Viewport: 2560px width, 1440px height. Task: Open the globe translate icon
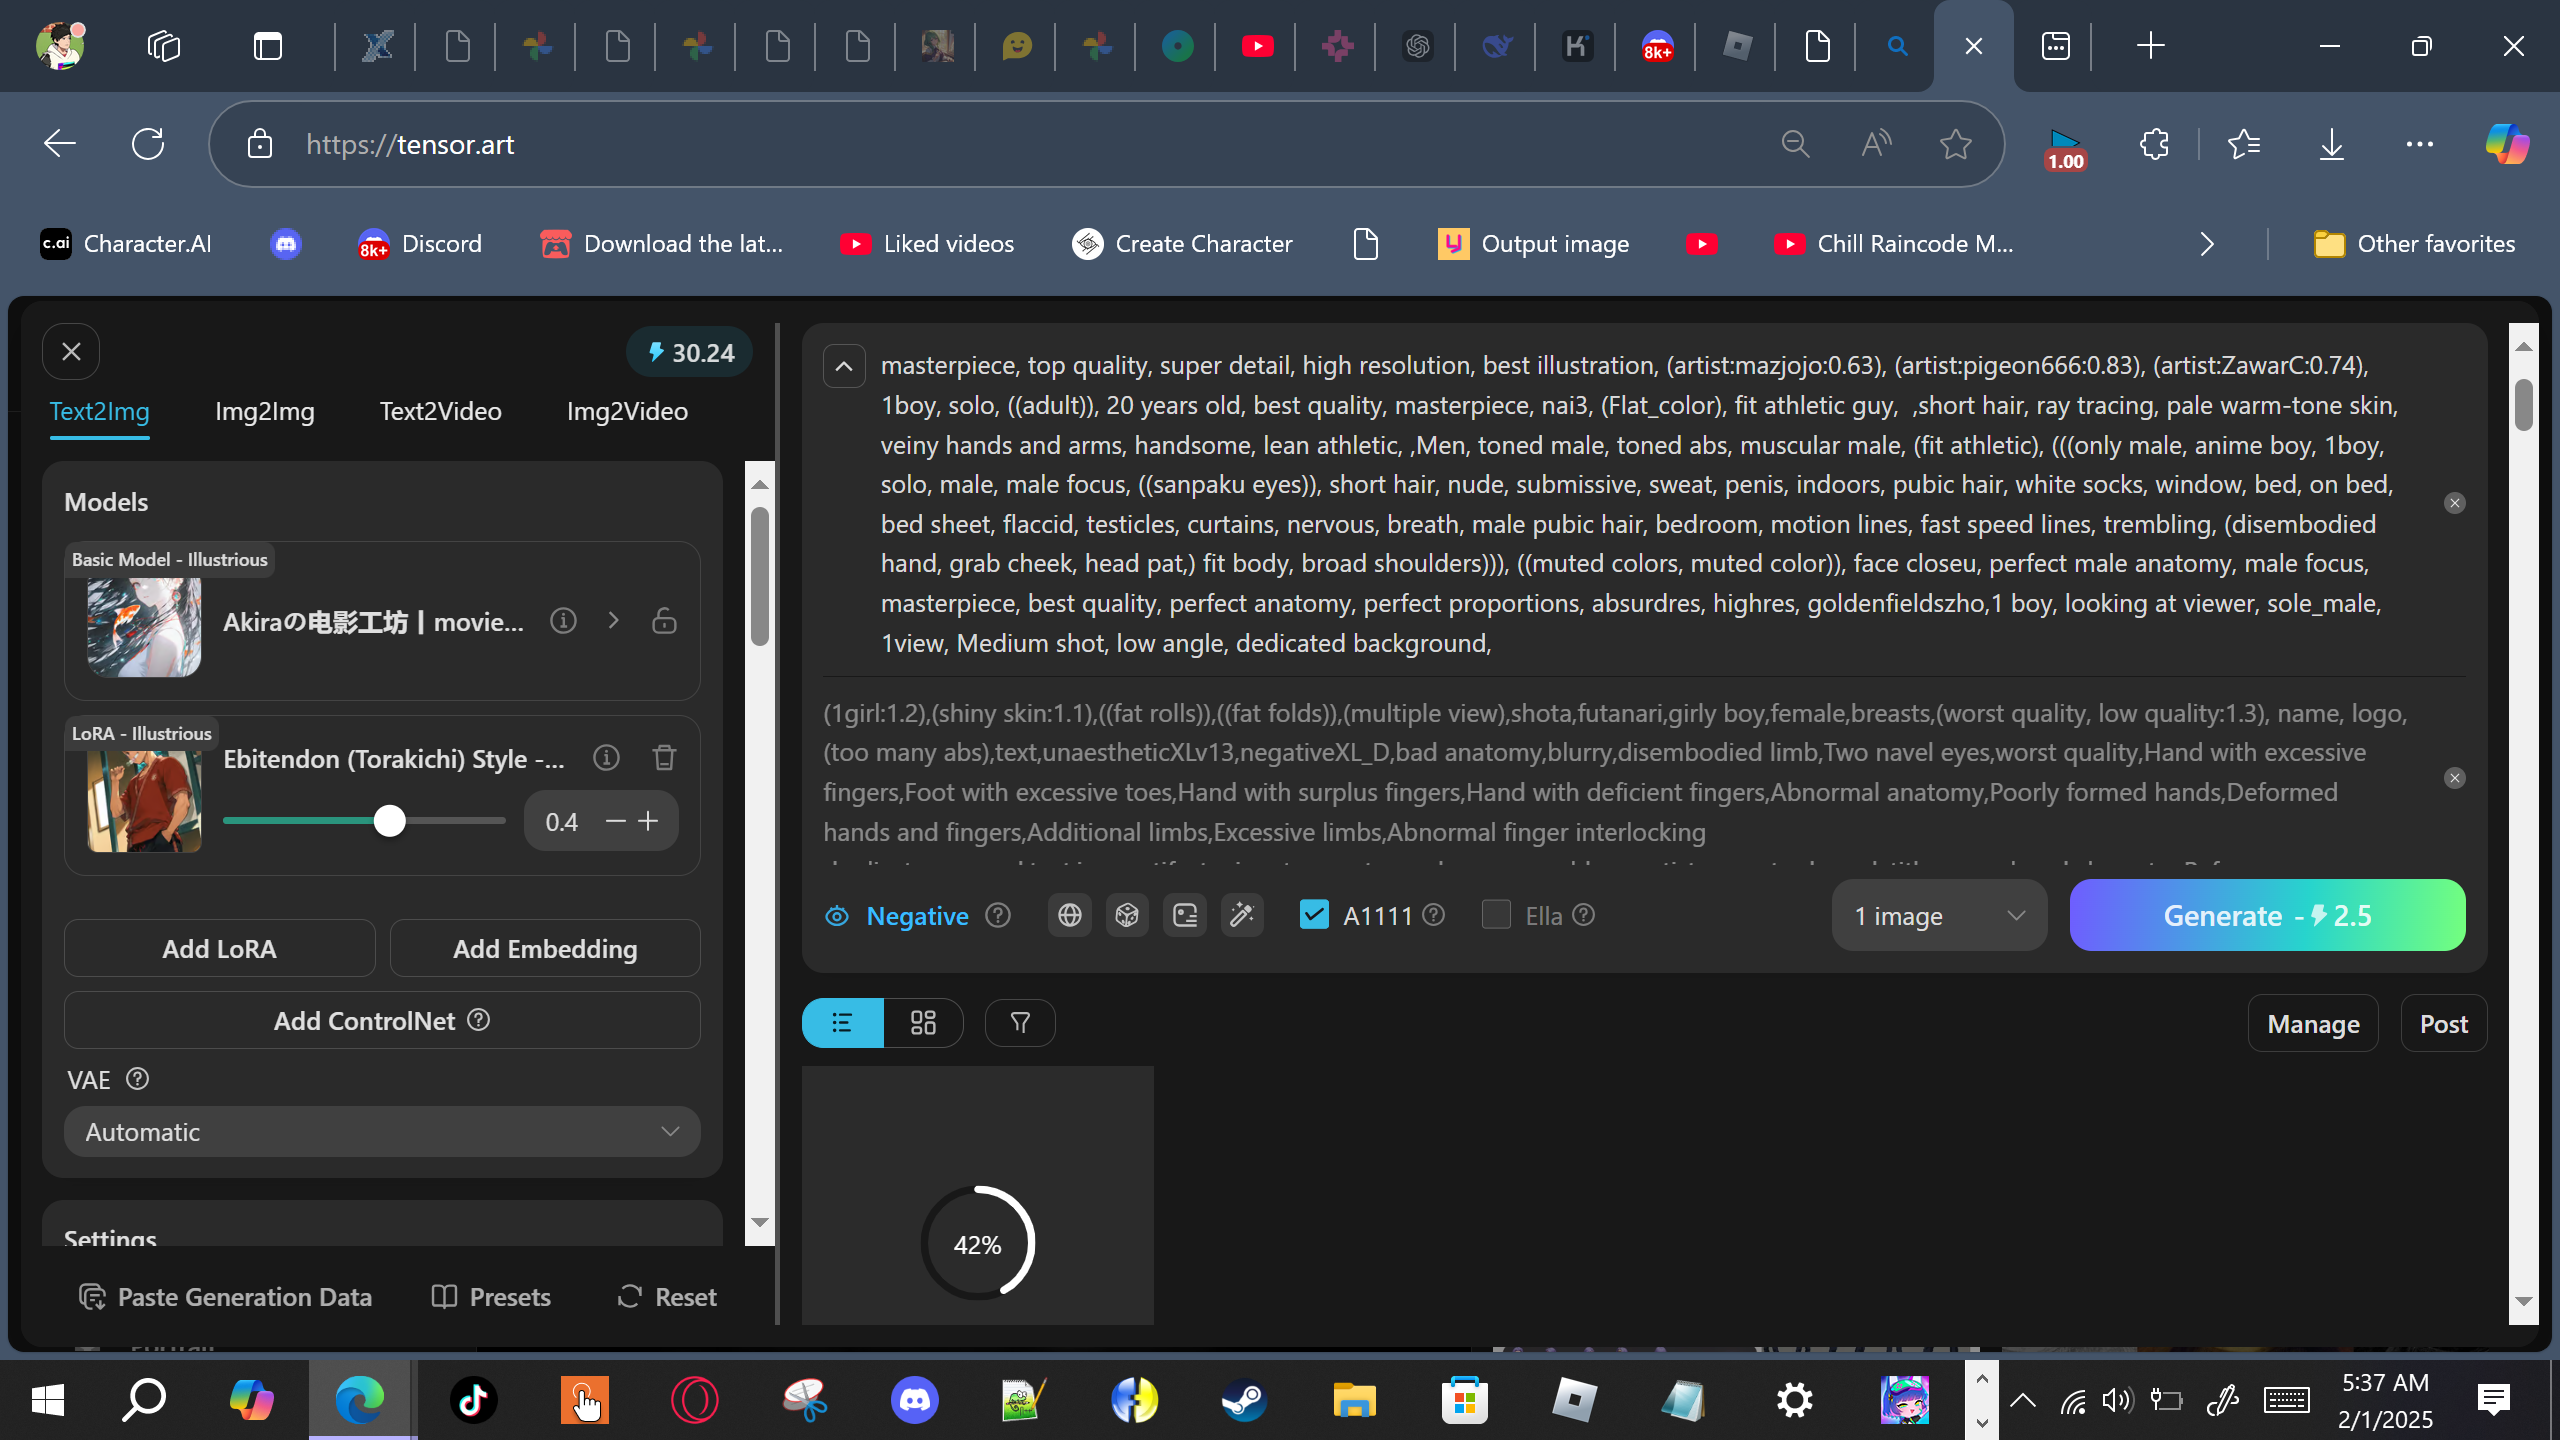tap(1069, 915)
